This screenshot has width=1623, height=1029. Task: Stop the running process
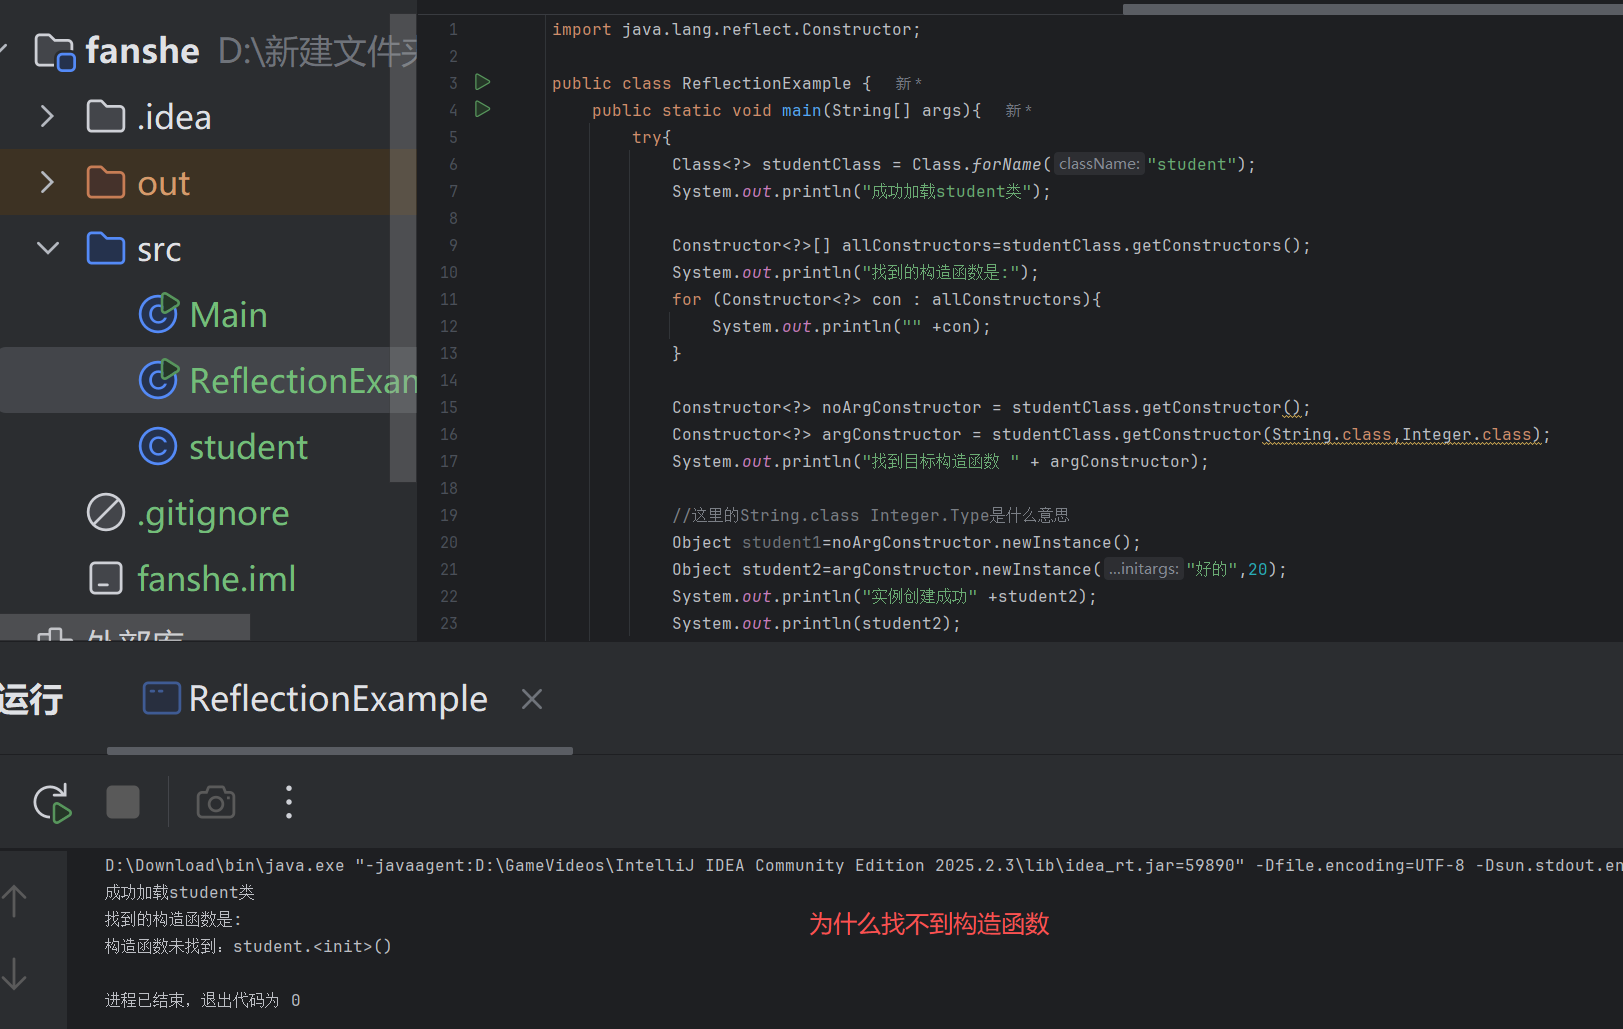(x=123, y=802)
